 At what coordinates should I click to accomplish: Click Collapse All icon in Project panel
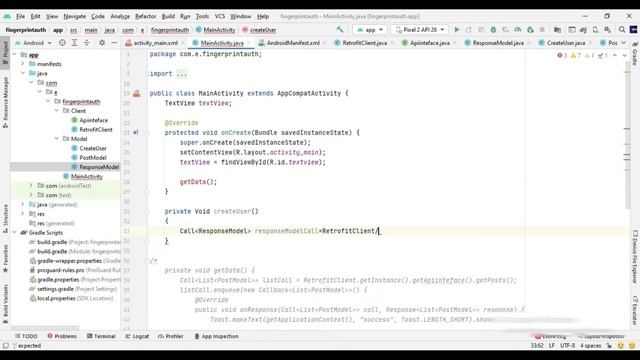pyautogui.click(x=87, y=42)
